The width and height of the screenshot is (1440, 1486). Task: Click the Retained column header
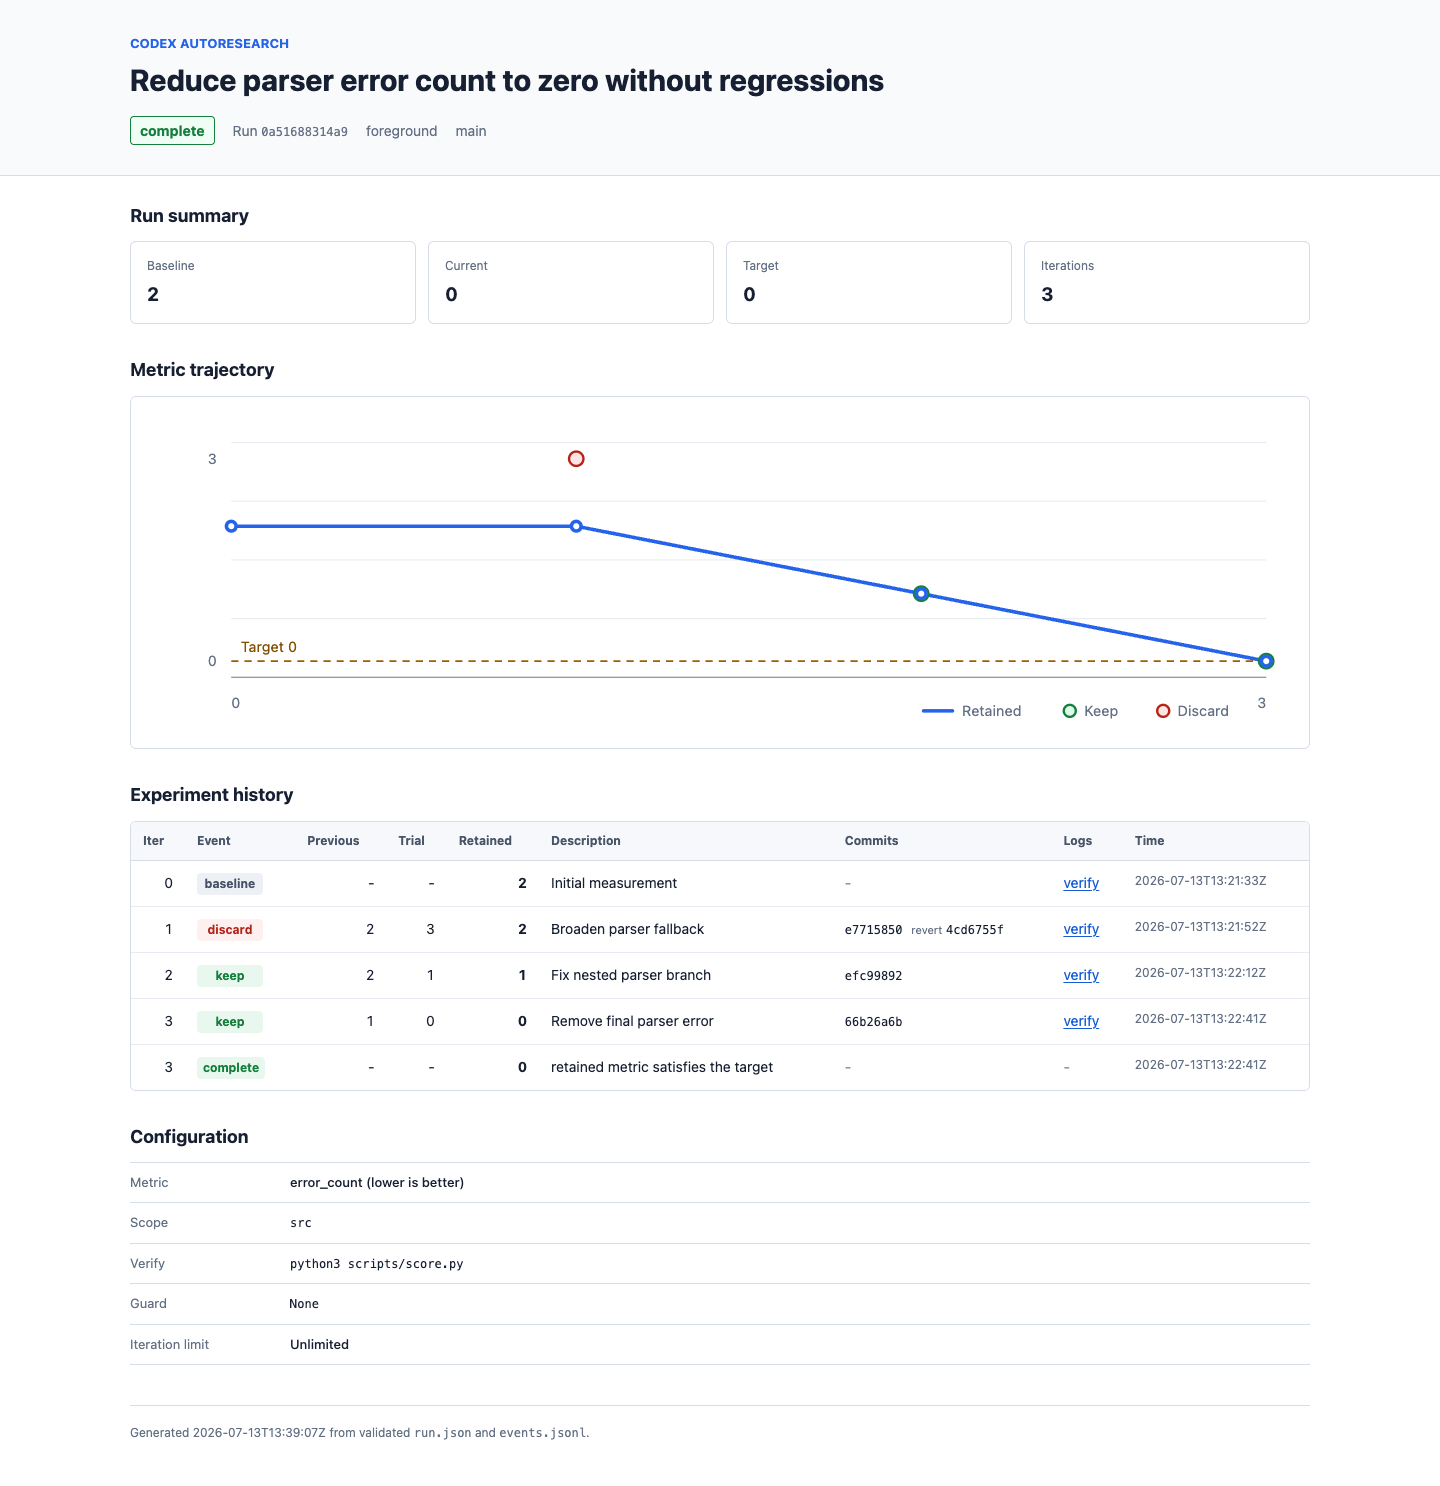[x=485, y=841]
